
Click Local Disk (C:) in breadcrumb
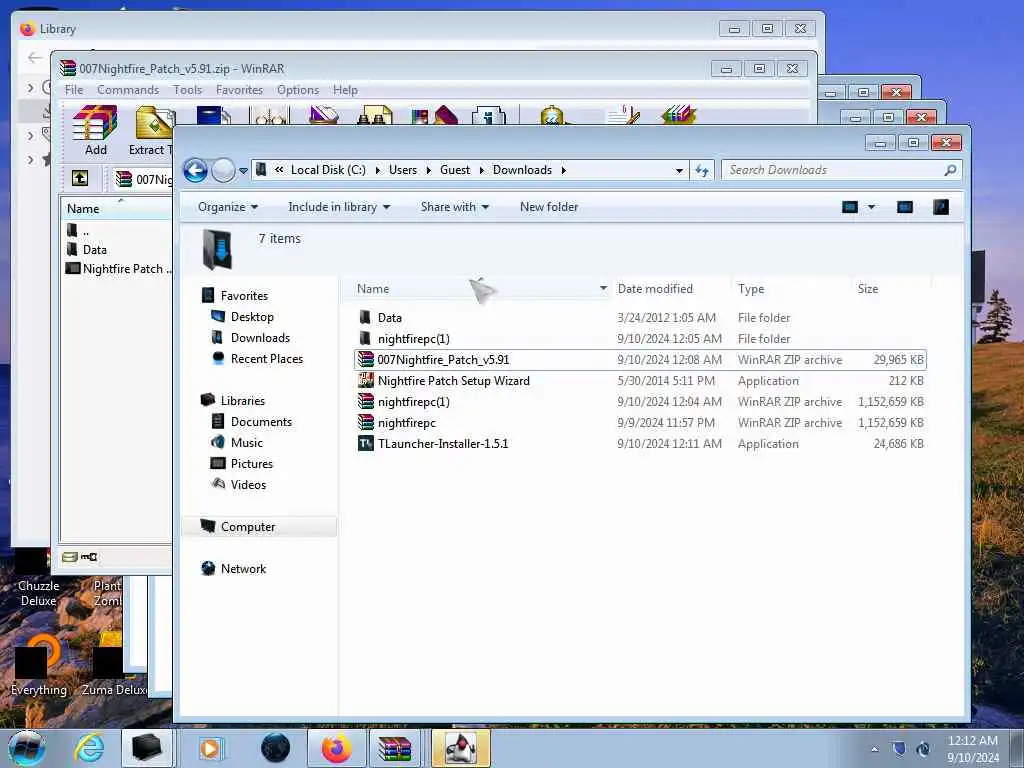328,170
